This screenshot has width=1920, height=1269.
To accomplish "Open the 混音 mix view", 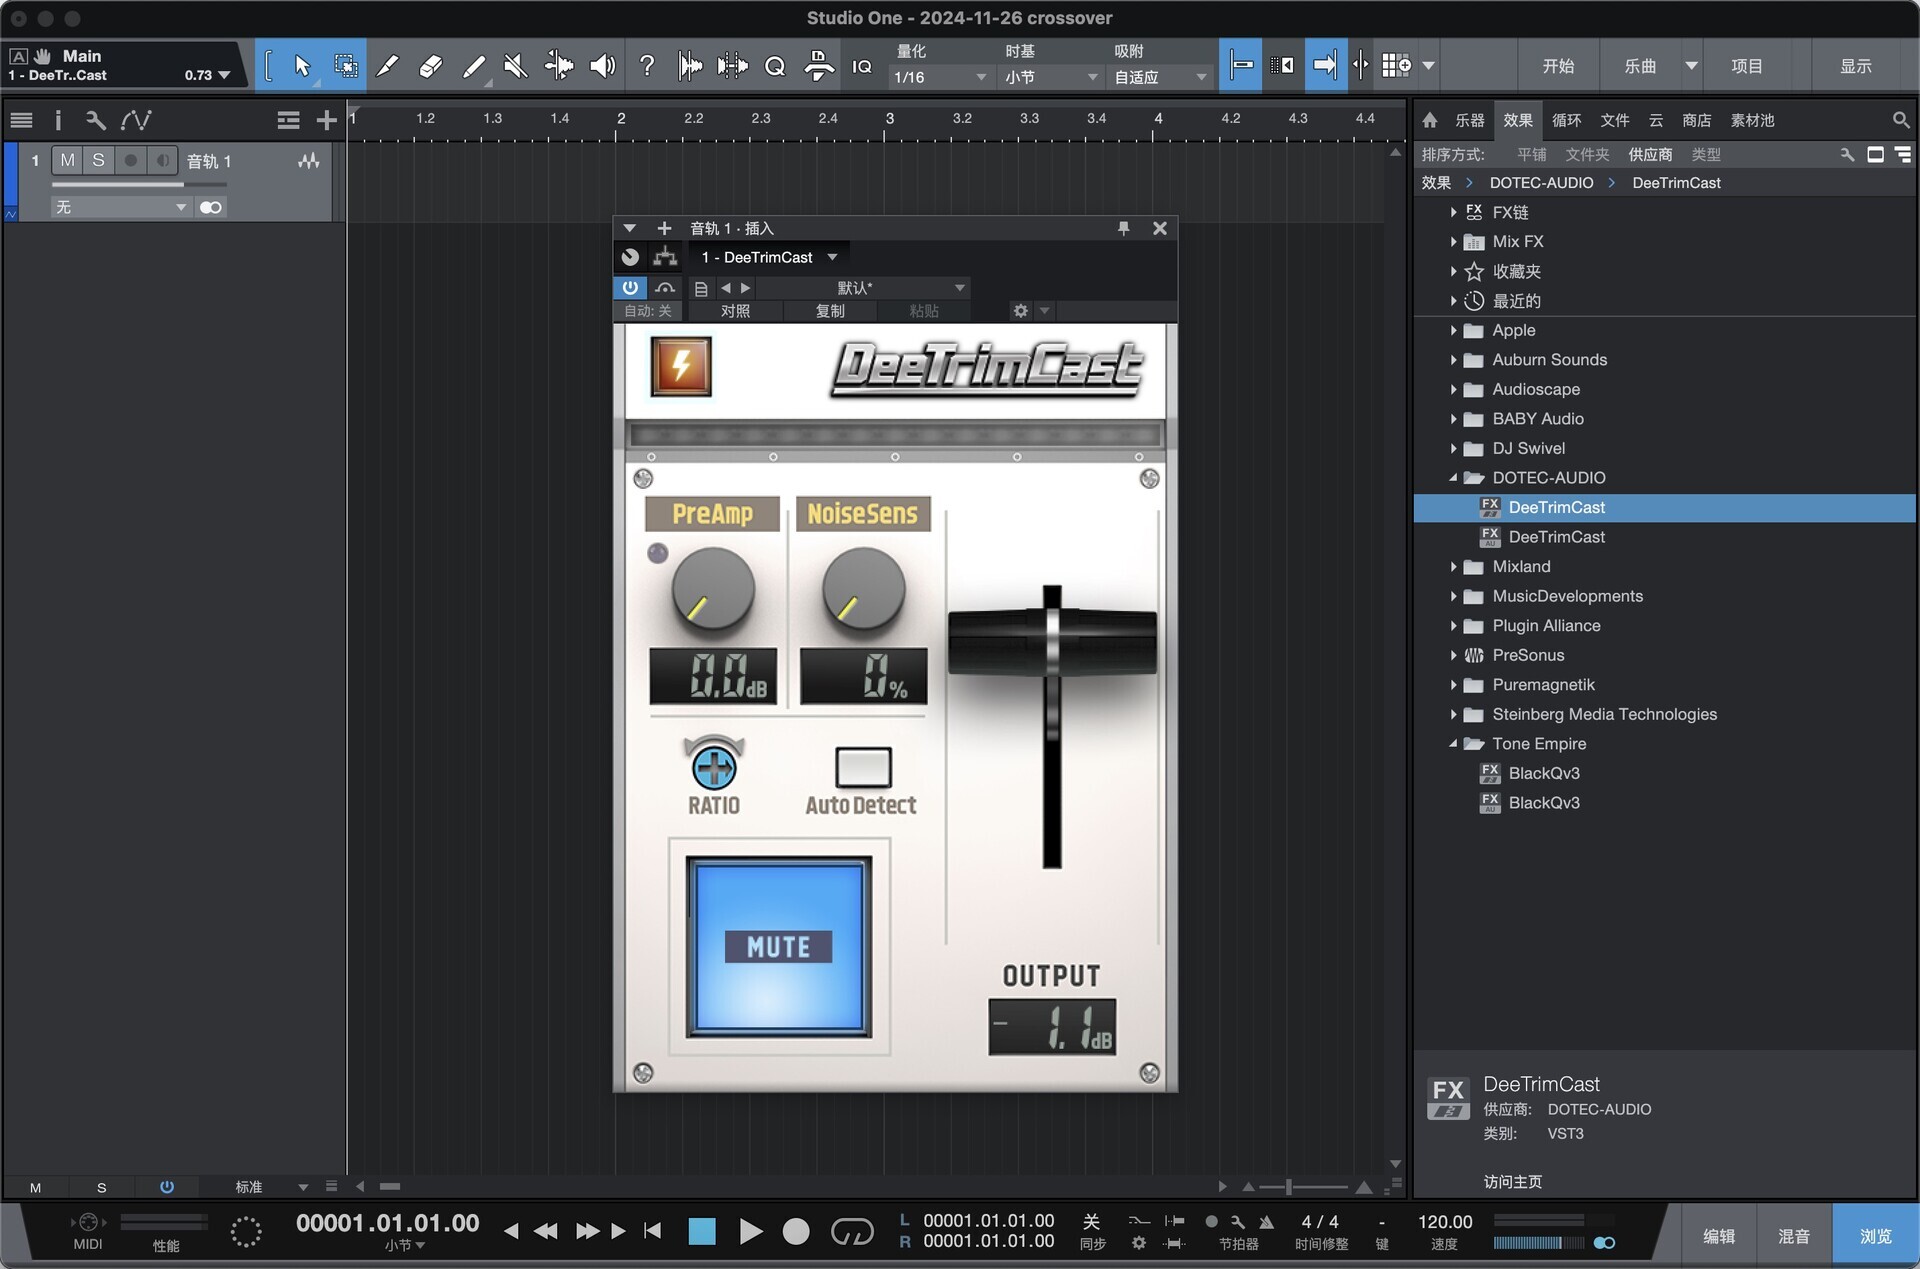I will pyautogui.click(x=1793, y=1236).
